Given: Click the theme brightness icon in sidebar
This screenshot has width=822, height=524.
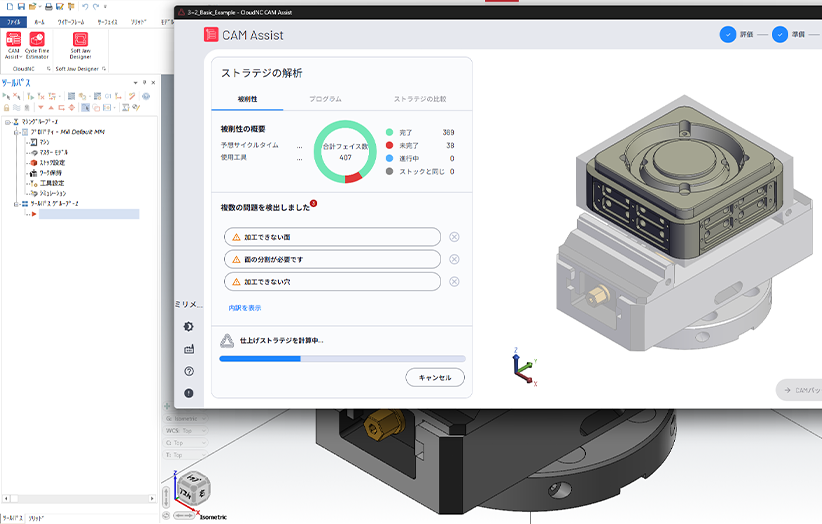Looking at the screenshot, I should click(189, 327).
